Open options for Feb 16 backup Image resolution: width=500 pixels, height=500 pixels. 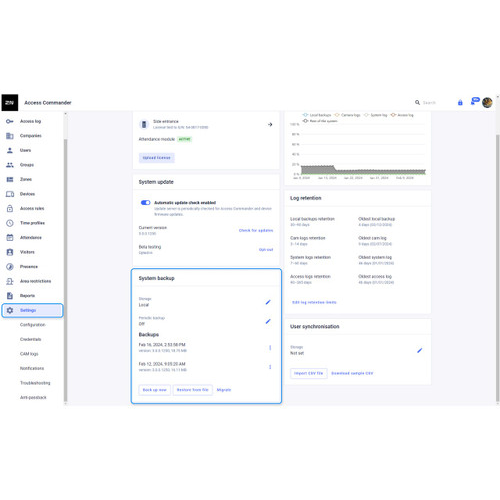(270, 348)
